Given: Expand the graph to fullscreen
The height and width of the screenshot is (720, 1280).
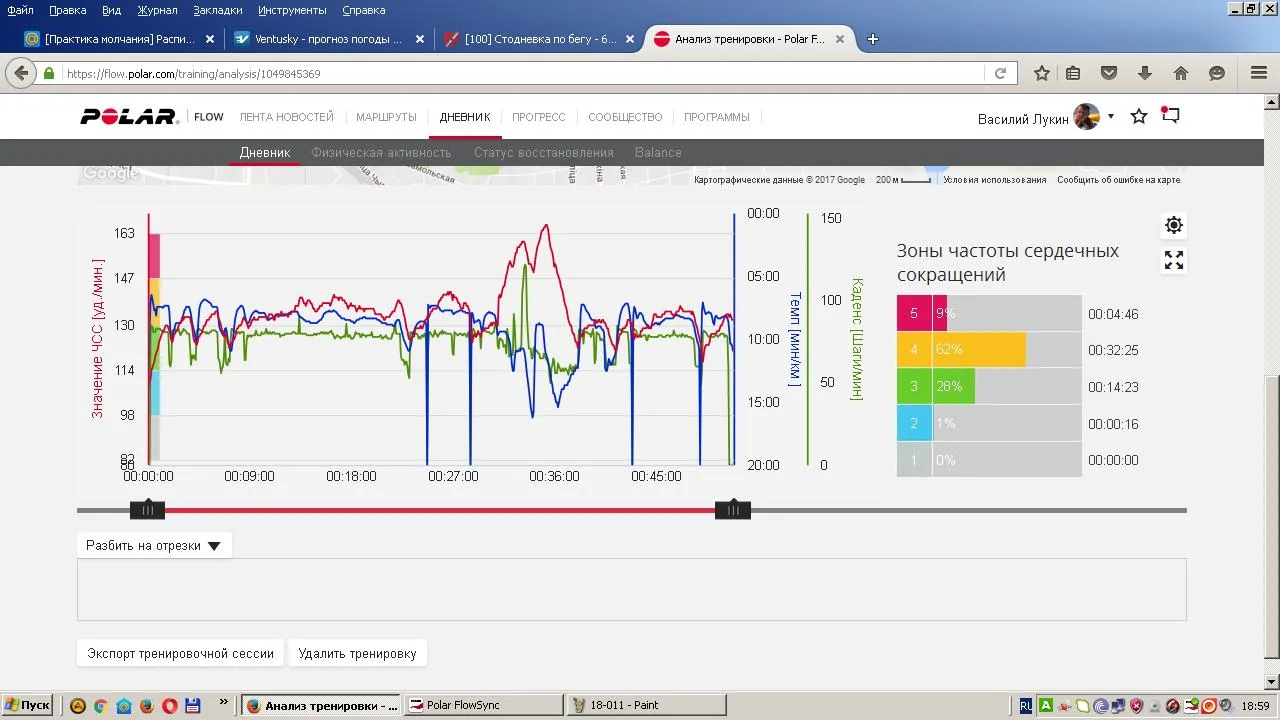Looking at the screenshot, I should (1174, 260).
